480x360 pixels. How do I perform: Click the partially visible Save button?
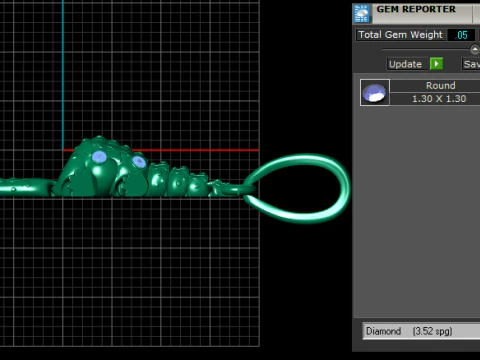tap(471, 64)
